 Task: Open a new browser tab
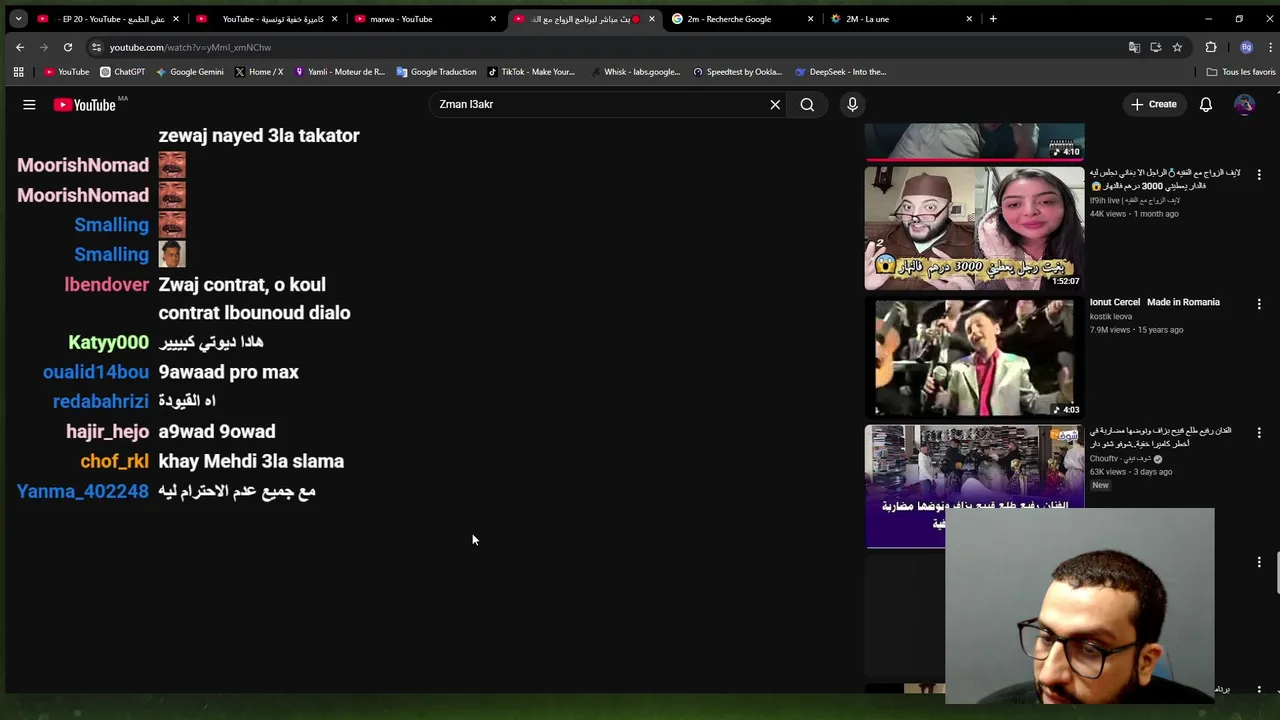[993, 18]
